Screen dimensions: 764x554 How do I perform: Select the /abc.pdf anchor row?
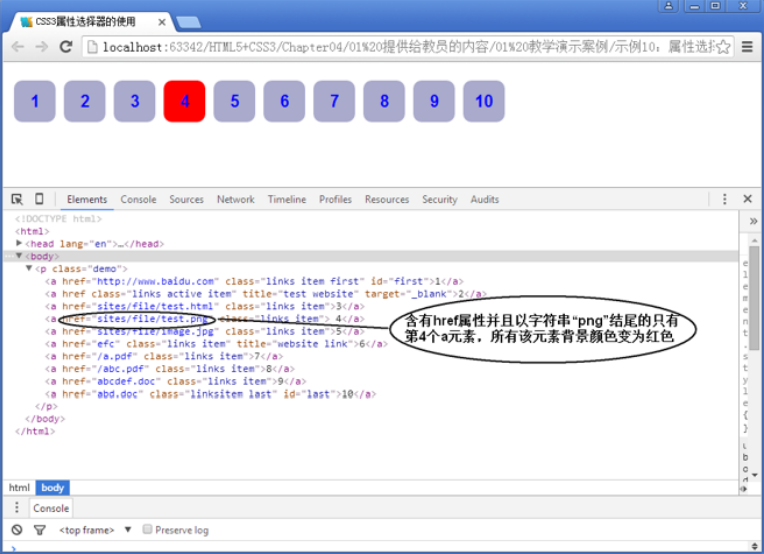(170, 369)
